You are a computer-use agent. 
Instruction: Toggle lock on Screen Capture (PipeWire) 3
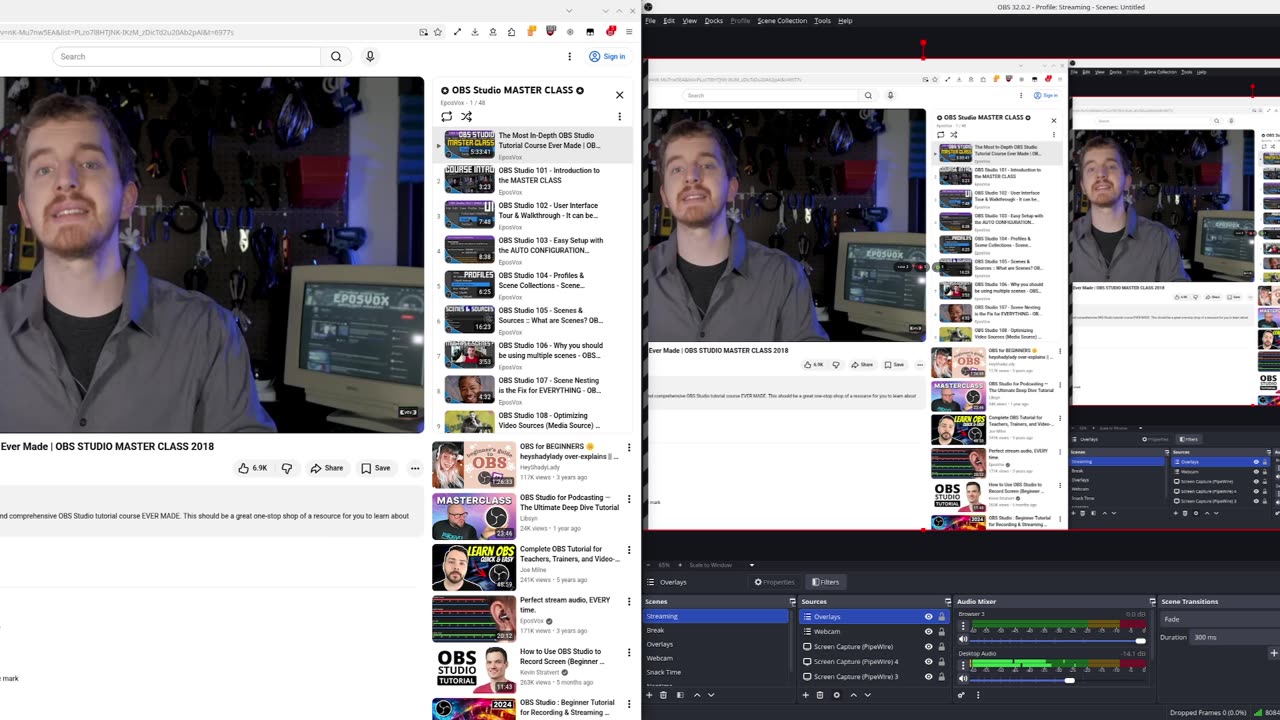pyautogui.click(x=941, y=676)
